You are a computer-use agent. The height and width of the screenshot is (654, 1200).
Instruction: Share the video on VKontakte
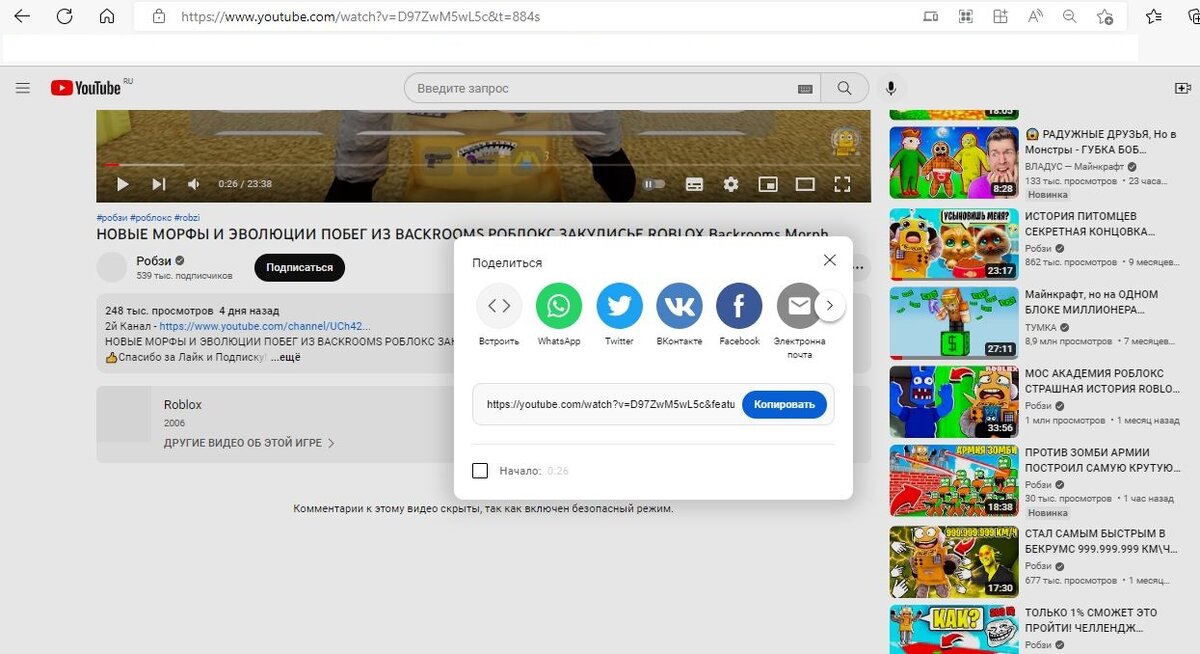tap(679, 306)
